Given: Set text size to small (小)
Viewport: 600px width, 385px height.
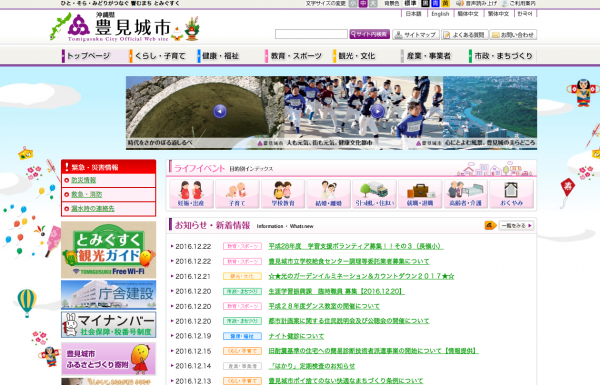Looking at the screenshot, I should pos(353,3).
